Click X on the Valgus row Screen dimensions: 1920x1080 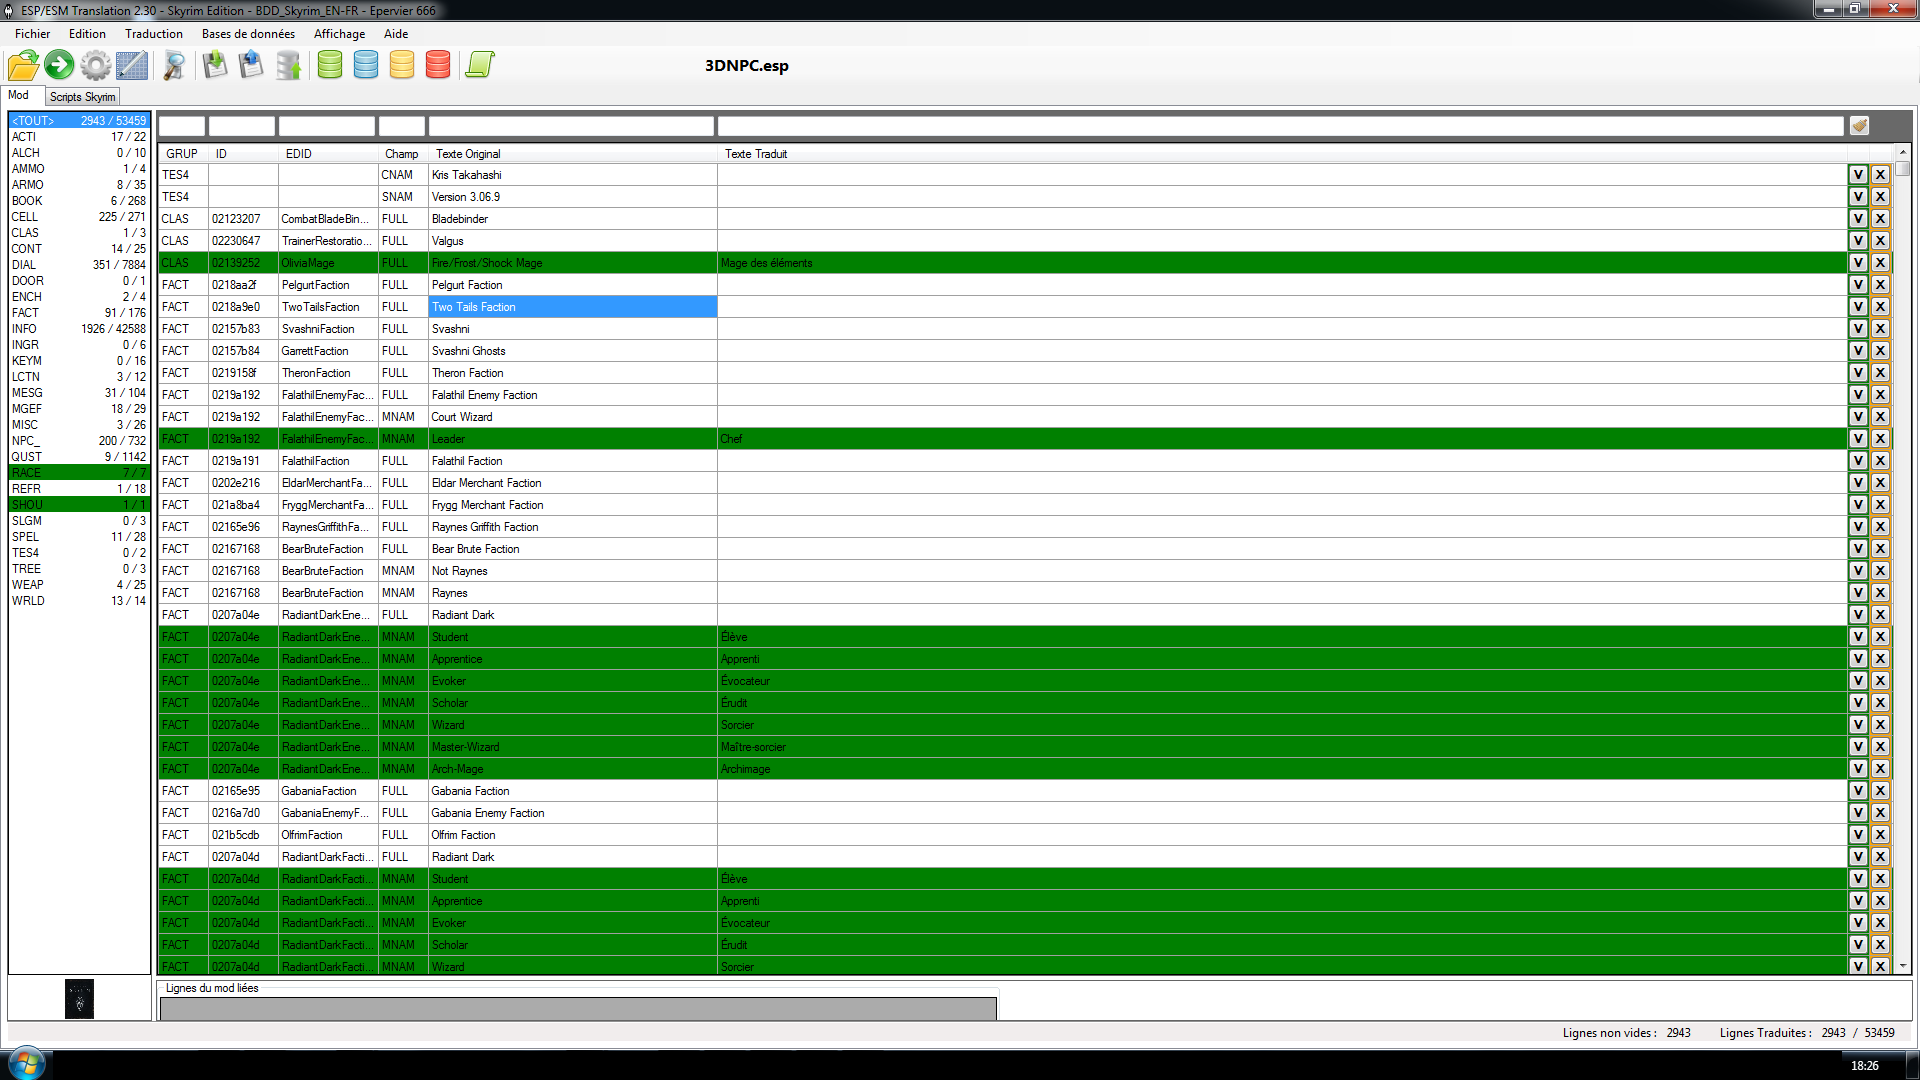(x=1880, y=241)
